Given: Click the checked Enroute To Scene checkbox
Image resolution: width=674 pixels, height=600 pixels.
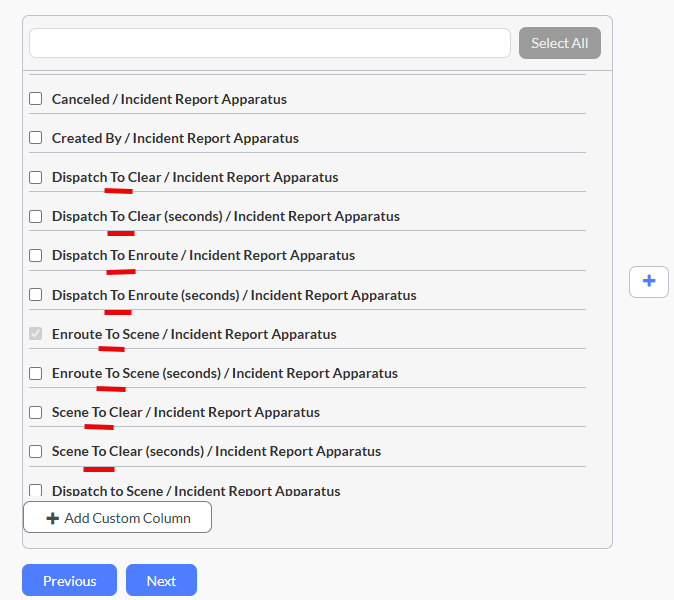Looking at the screenshot, I should point(36,334).
